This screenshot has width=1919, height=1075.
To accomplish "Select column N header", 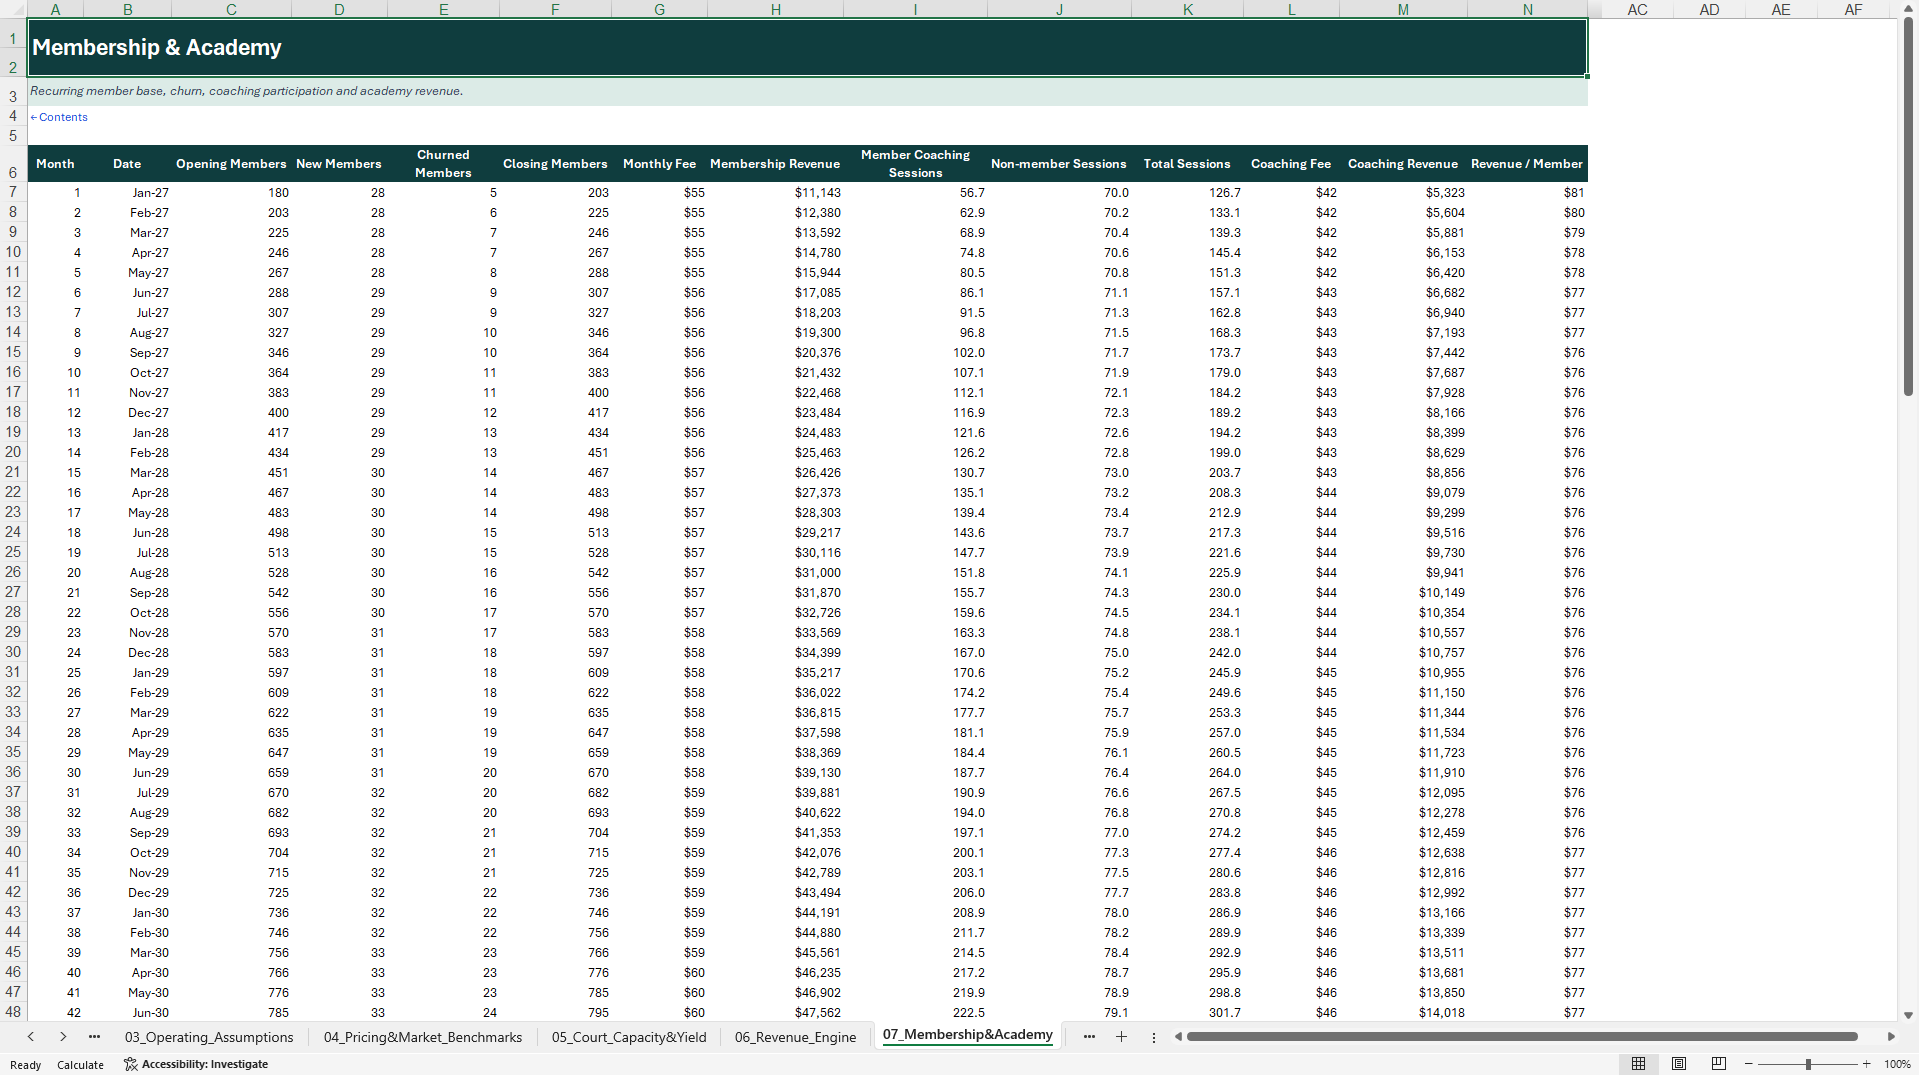I will tap(1527, 10).
